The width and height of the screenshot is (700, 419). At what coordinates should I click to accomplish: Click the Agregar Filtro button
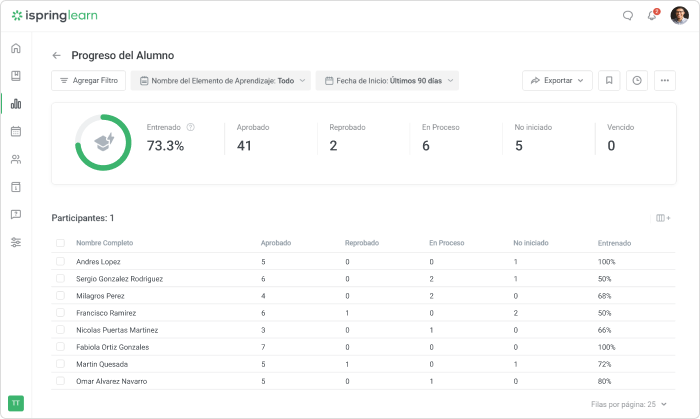click(x=88, y=80)
